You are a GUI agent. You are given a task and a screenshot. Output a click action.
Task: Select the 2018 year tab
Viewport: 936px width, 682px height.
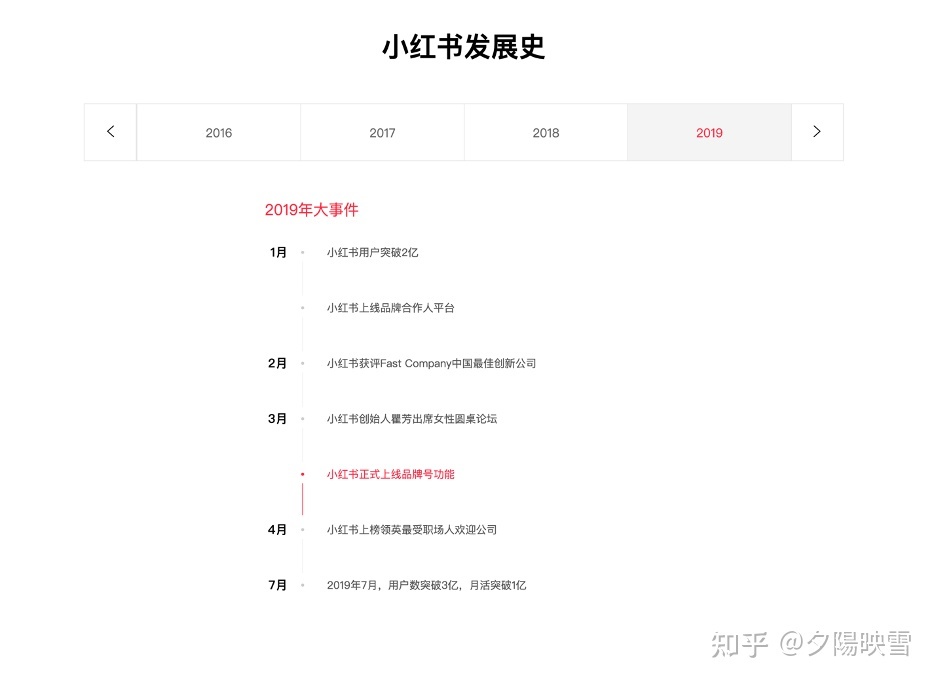pyautogui.click(x=545, y=131)
